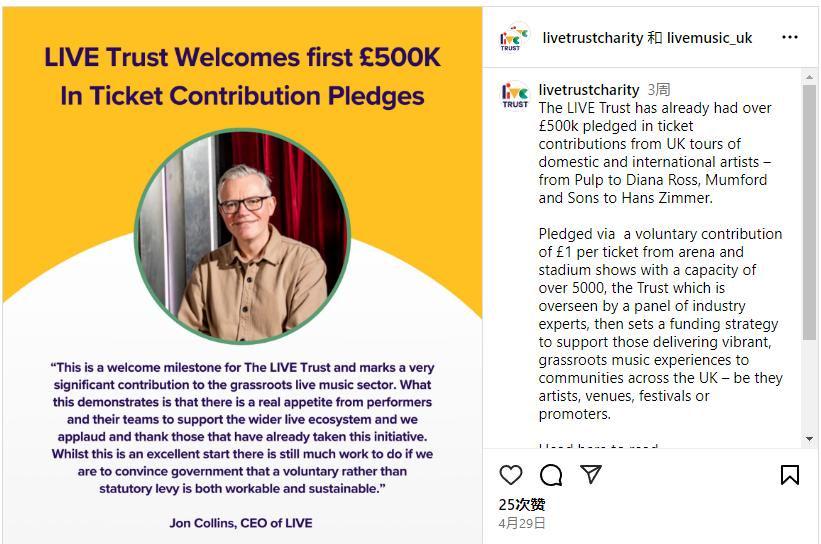This screenshot has height=544, width=821.
Task: Click the caption scrollbar thumb
Action: [808, 210]
